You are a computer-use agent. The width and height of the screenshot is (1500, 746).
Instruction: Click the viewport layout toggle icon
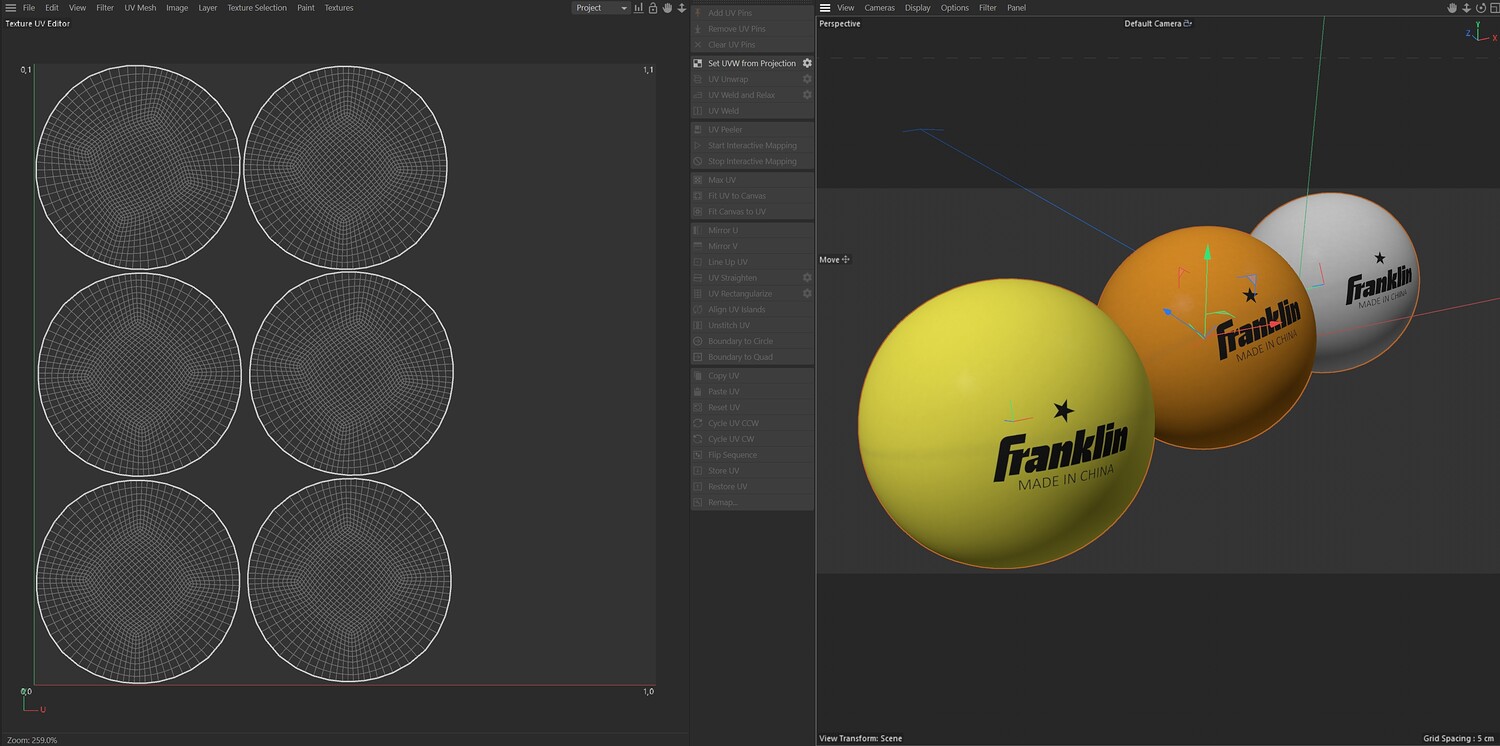pos(1494,8)
